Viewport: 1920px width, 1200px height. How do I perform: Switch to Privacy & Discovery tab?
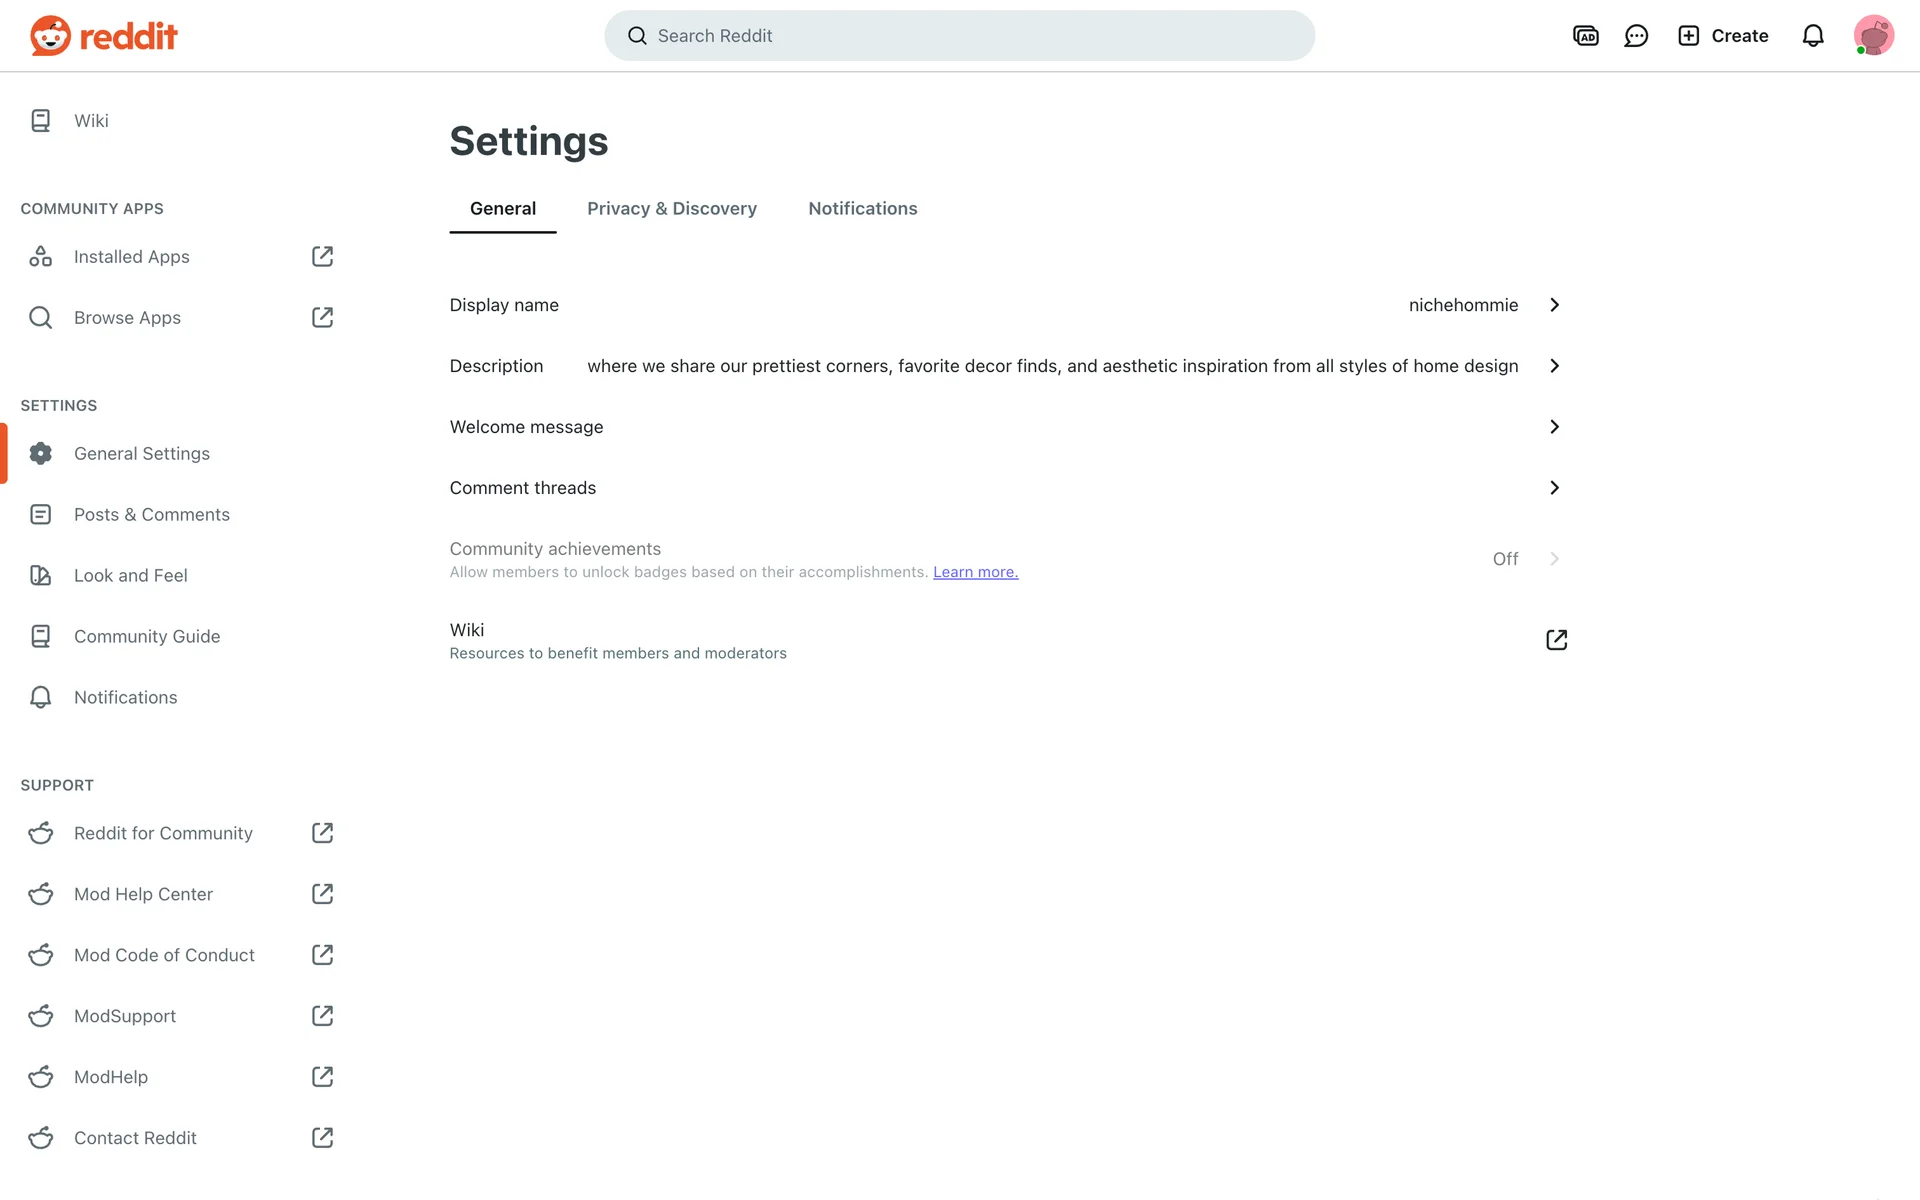coord(672,208)
